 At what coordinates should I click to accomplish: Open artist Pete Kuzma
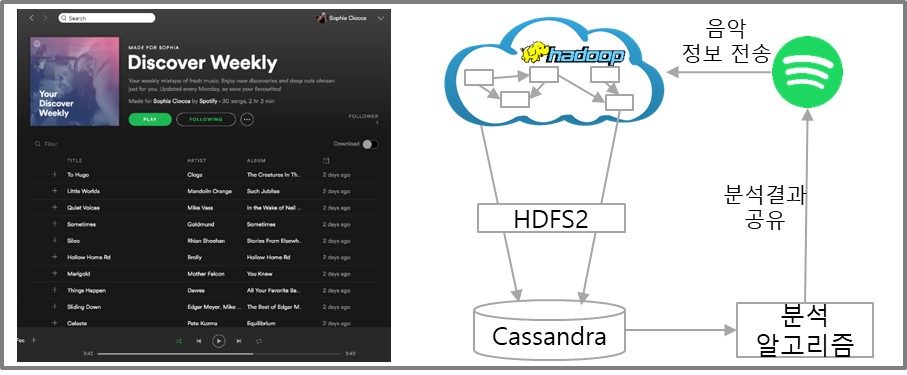click(x=201, y=323)
